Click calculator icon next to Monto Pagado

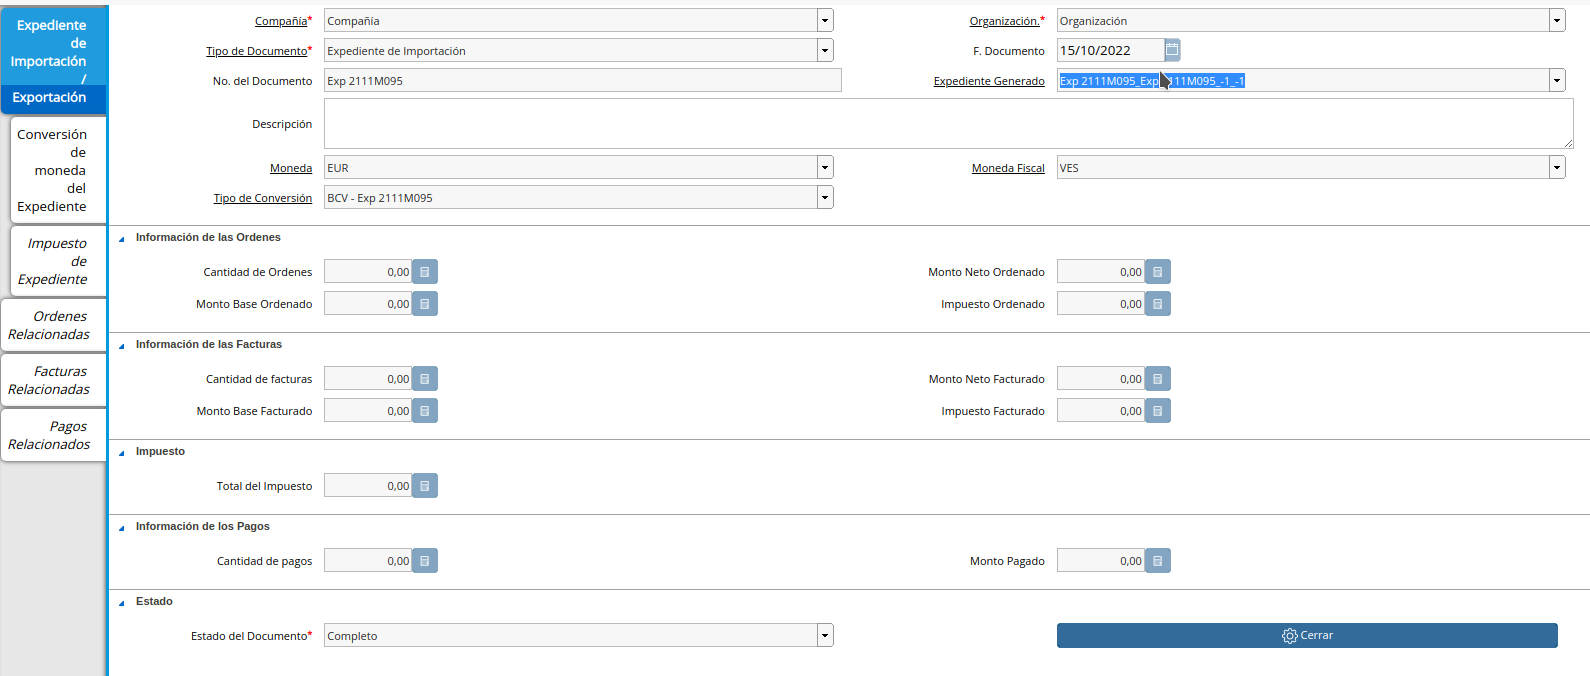1158,561
